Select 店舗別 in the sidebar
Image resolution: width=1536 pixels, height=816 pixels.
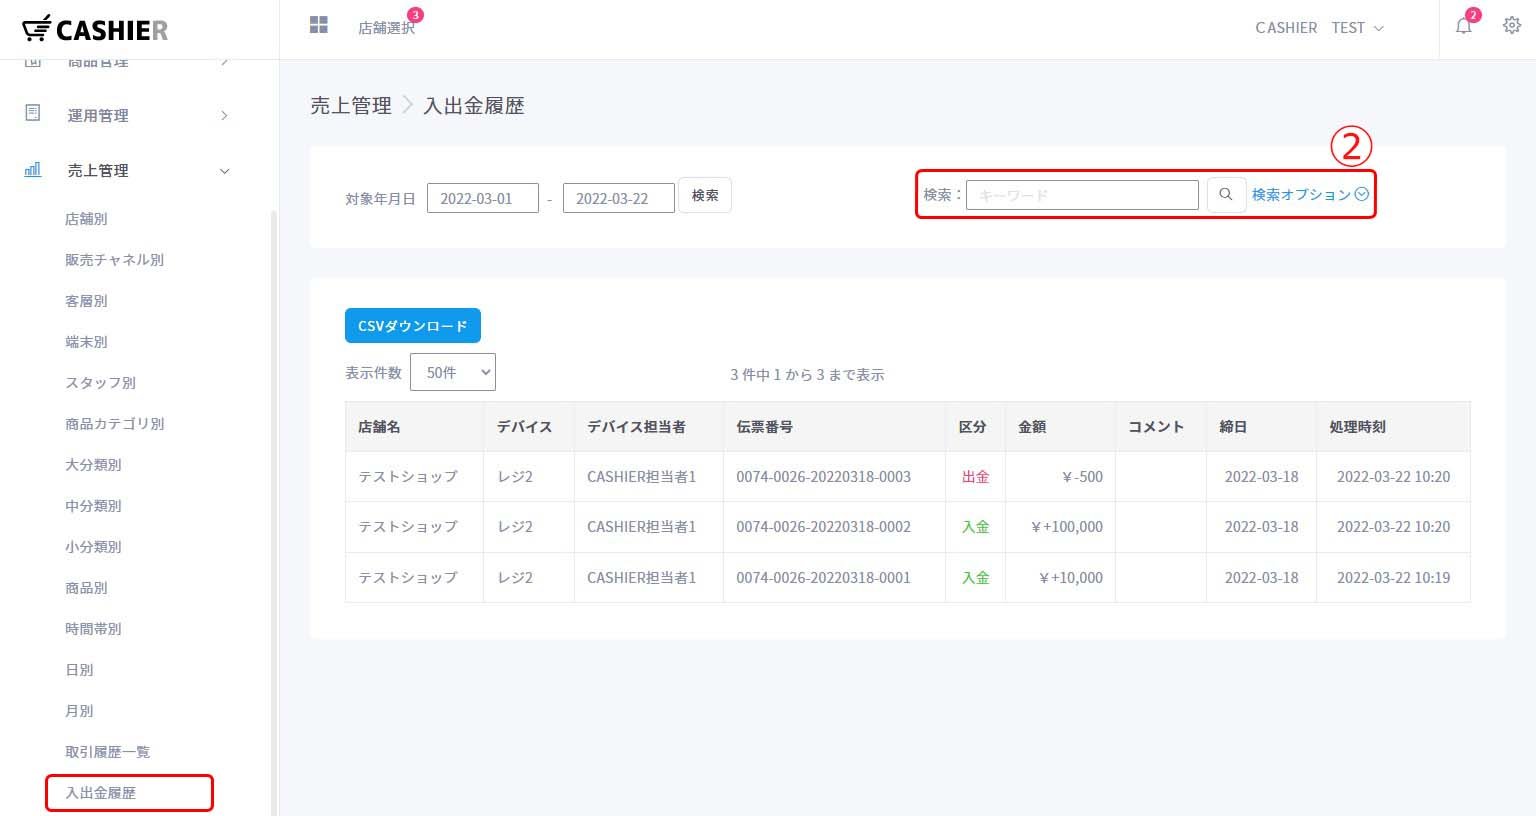86,219
